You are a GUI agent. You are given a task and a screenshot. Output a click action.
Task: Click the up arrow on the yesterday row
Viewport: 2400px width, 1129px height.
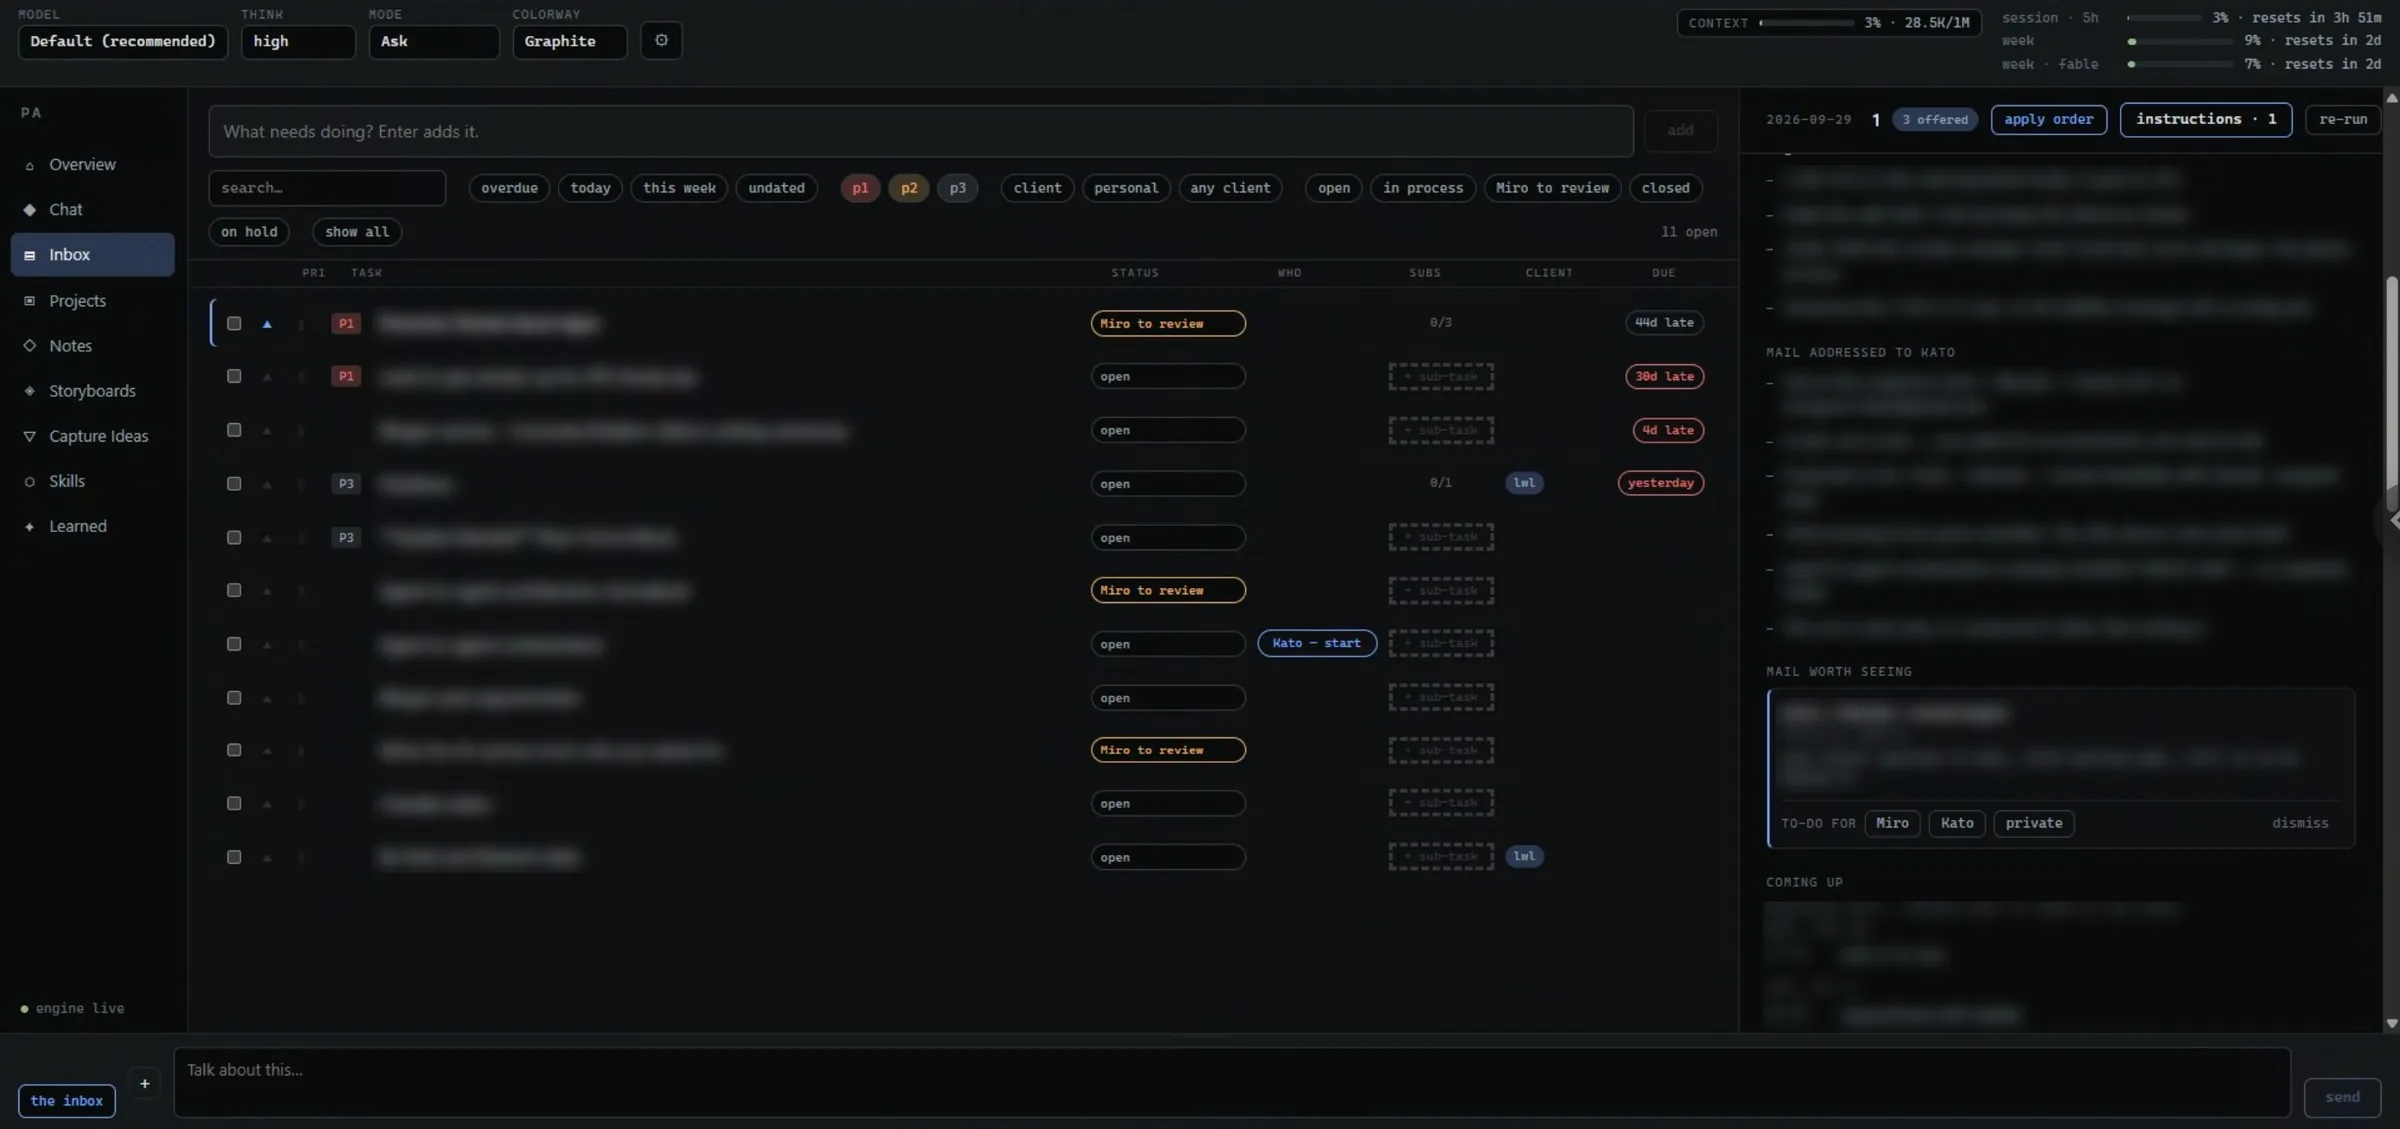pos(267,484)
